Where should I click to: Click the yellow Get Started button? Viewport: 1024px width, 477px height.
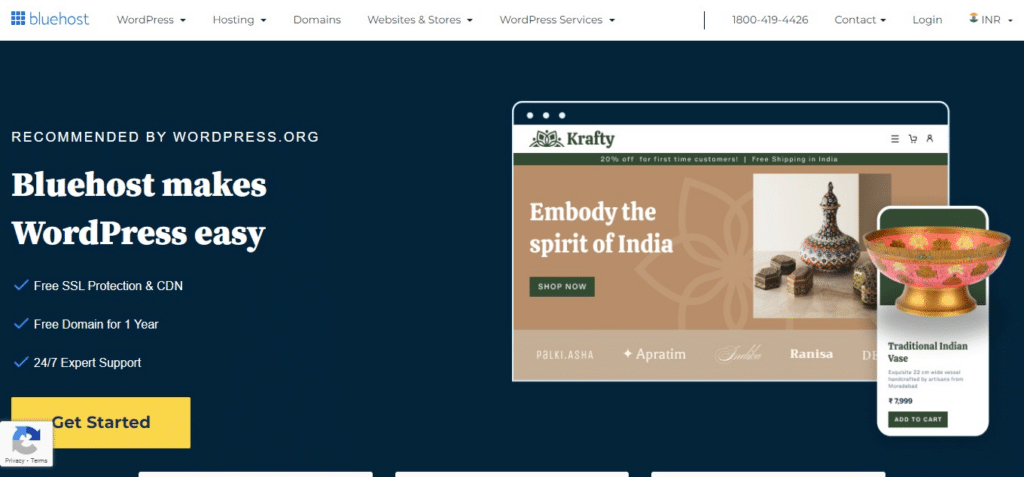(x=101, y=422)
